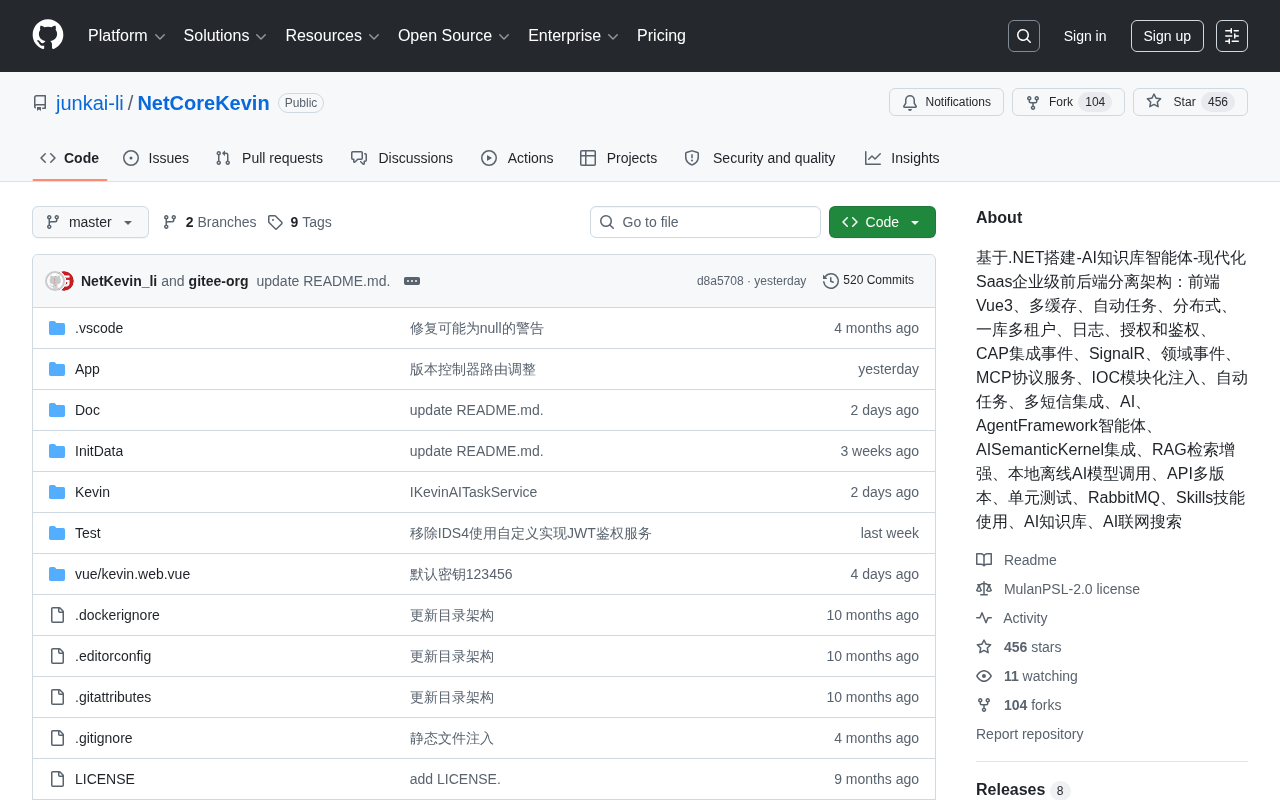
Task: Switch to the Insights tab
Action: 902,158
